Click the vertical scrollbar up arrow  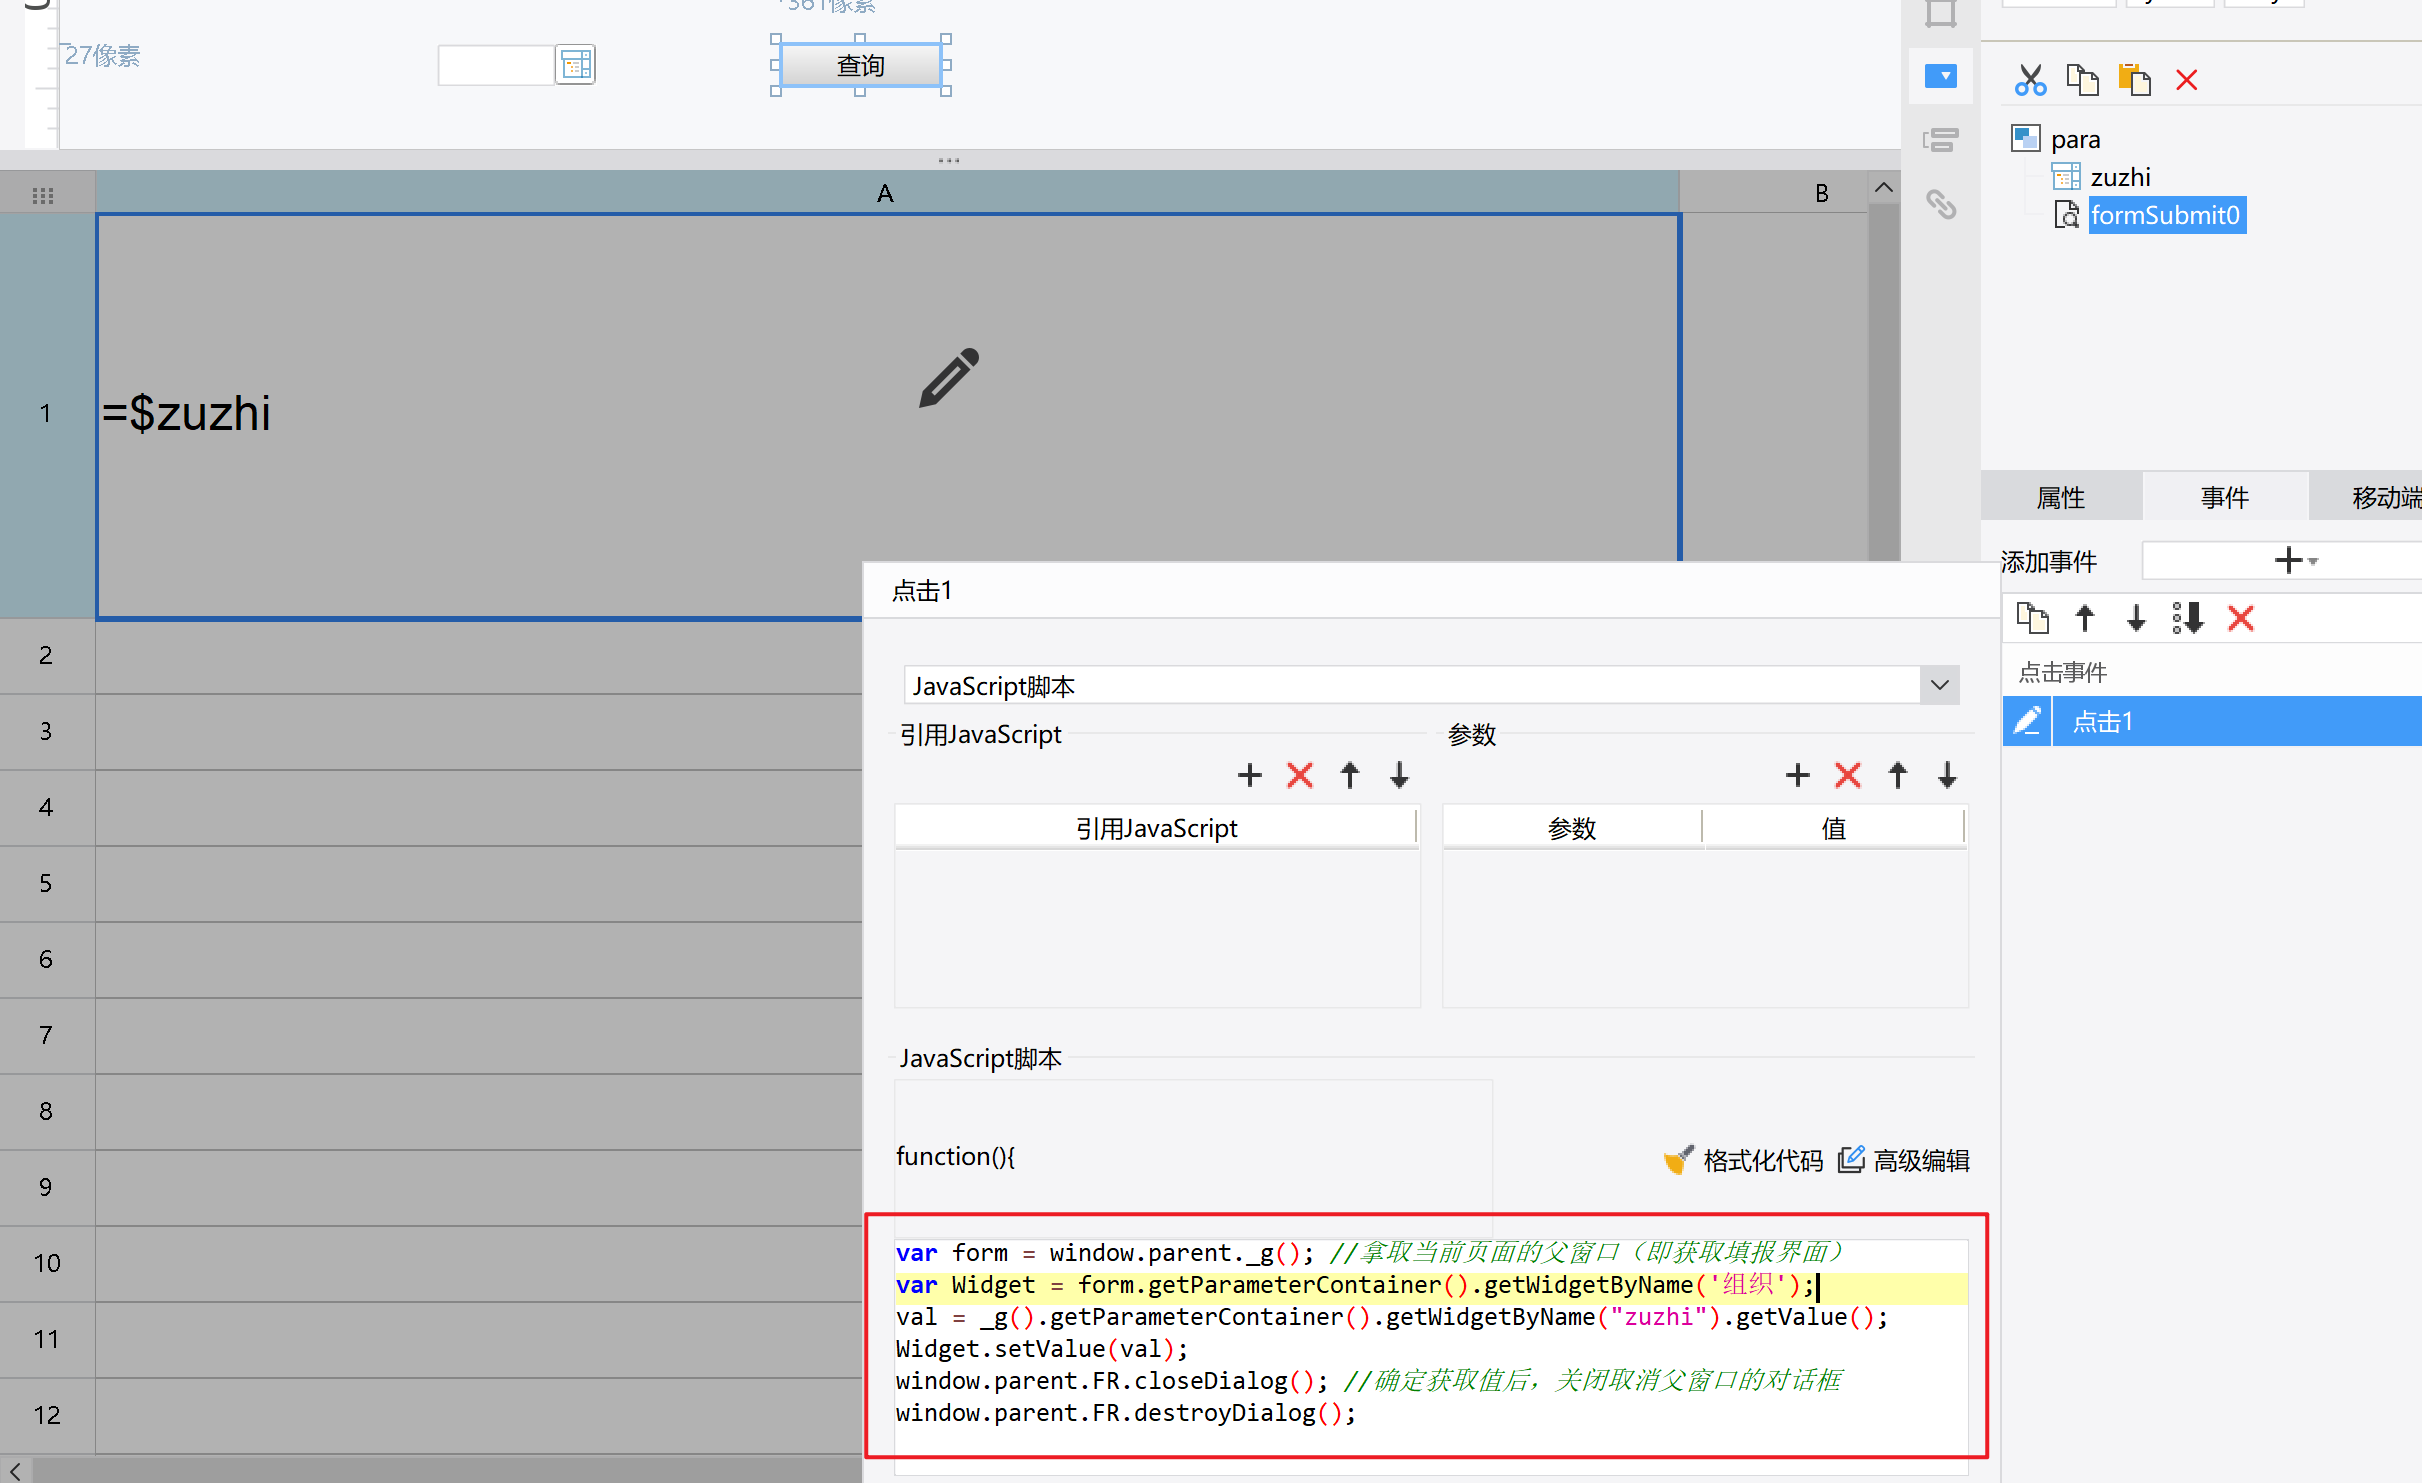click(1884, 188)
